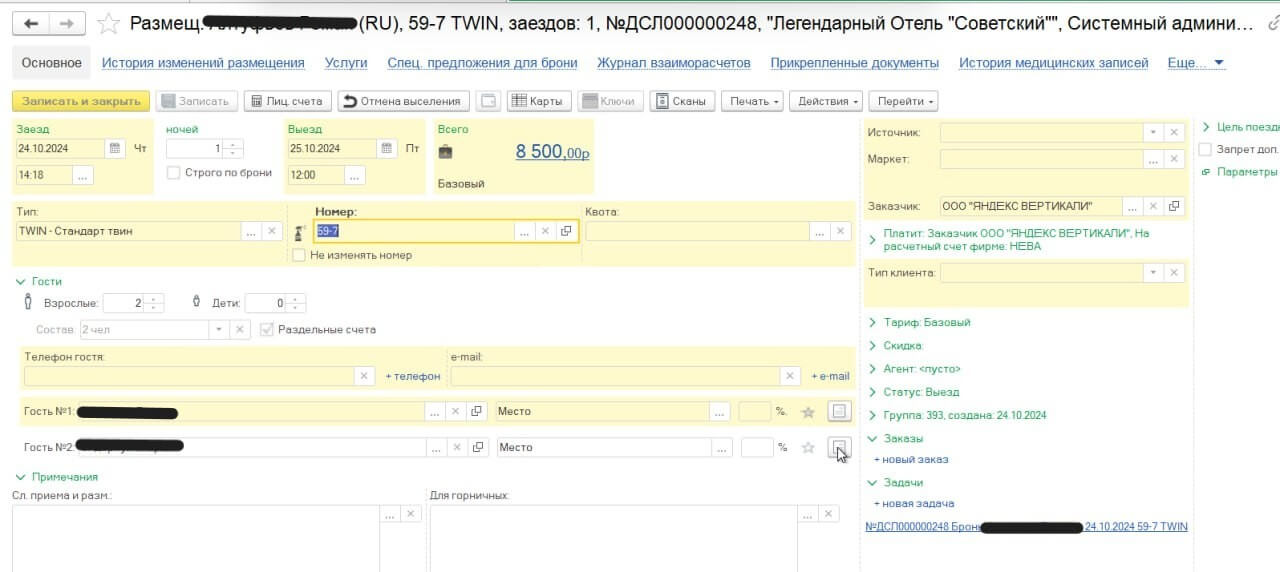This screenshot has height=572, width=1280.
Task: Collapse the Гости section
Action: pyautogui.click(x=22, y=282)
